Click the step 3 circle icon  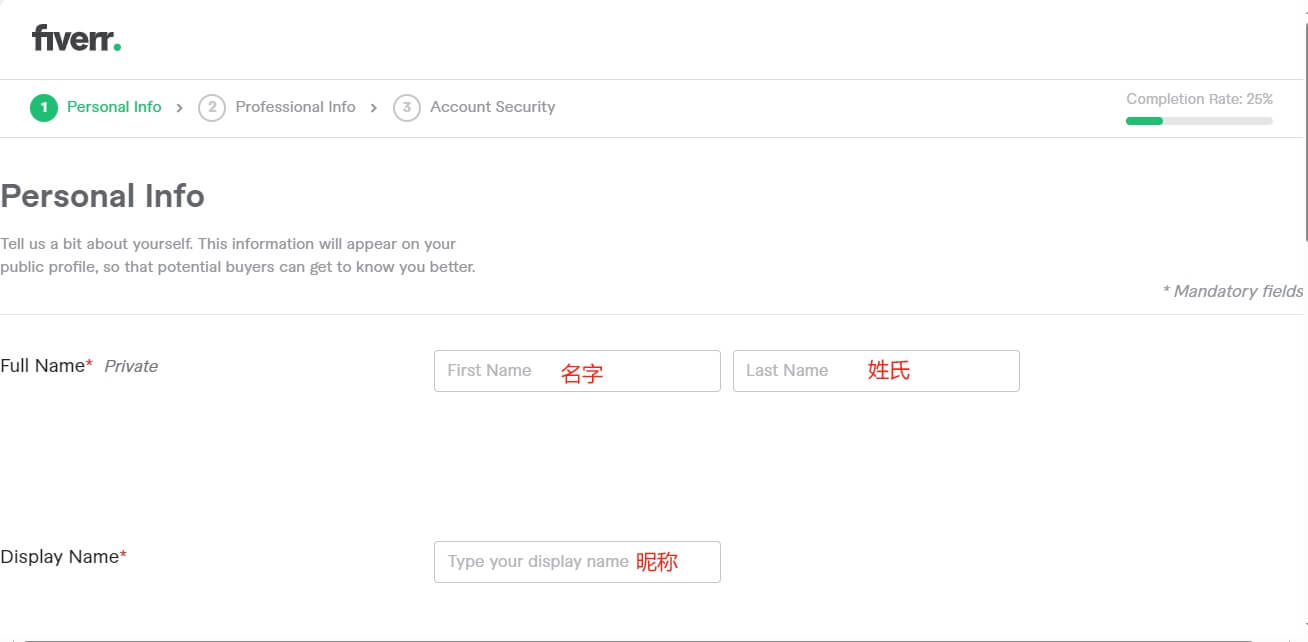pyautogui.click(x=406, y=108)
